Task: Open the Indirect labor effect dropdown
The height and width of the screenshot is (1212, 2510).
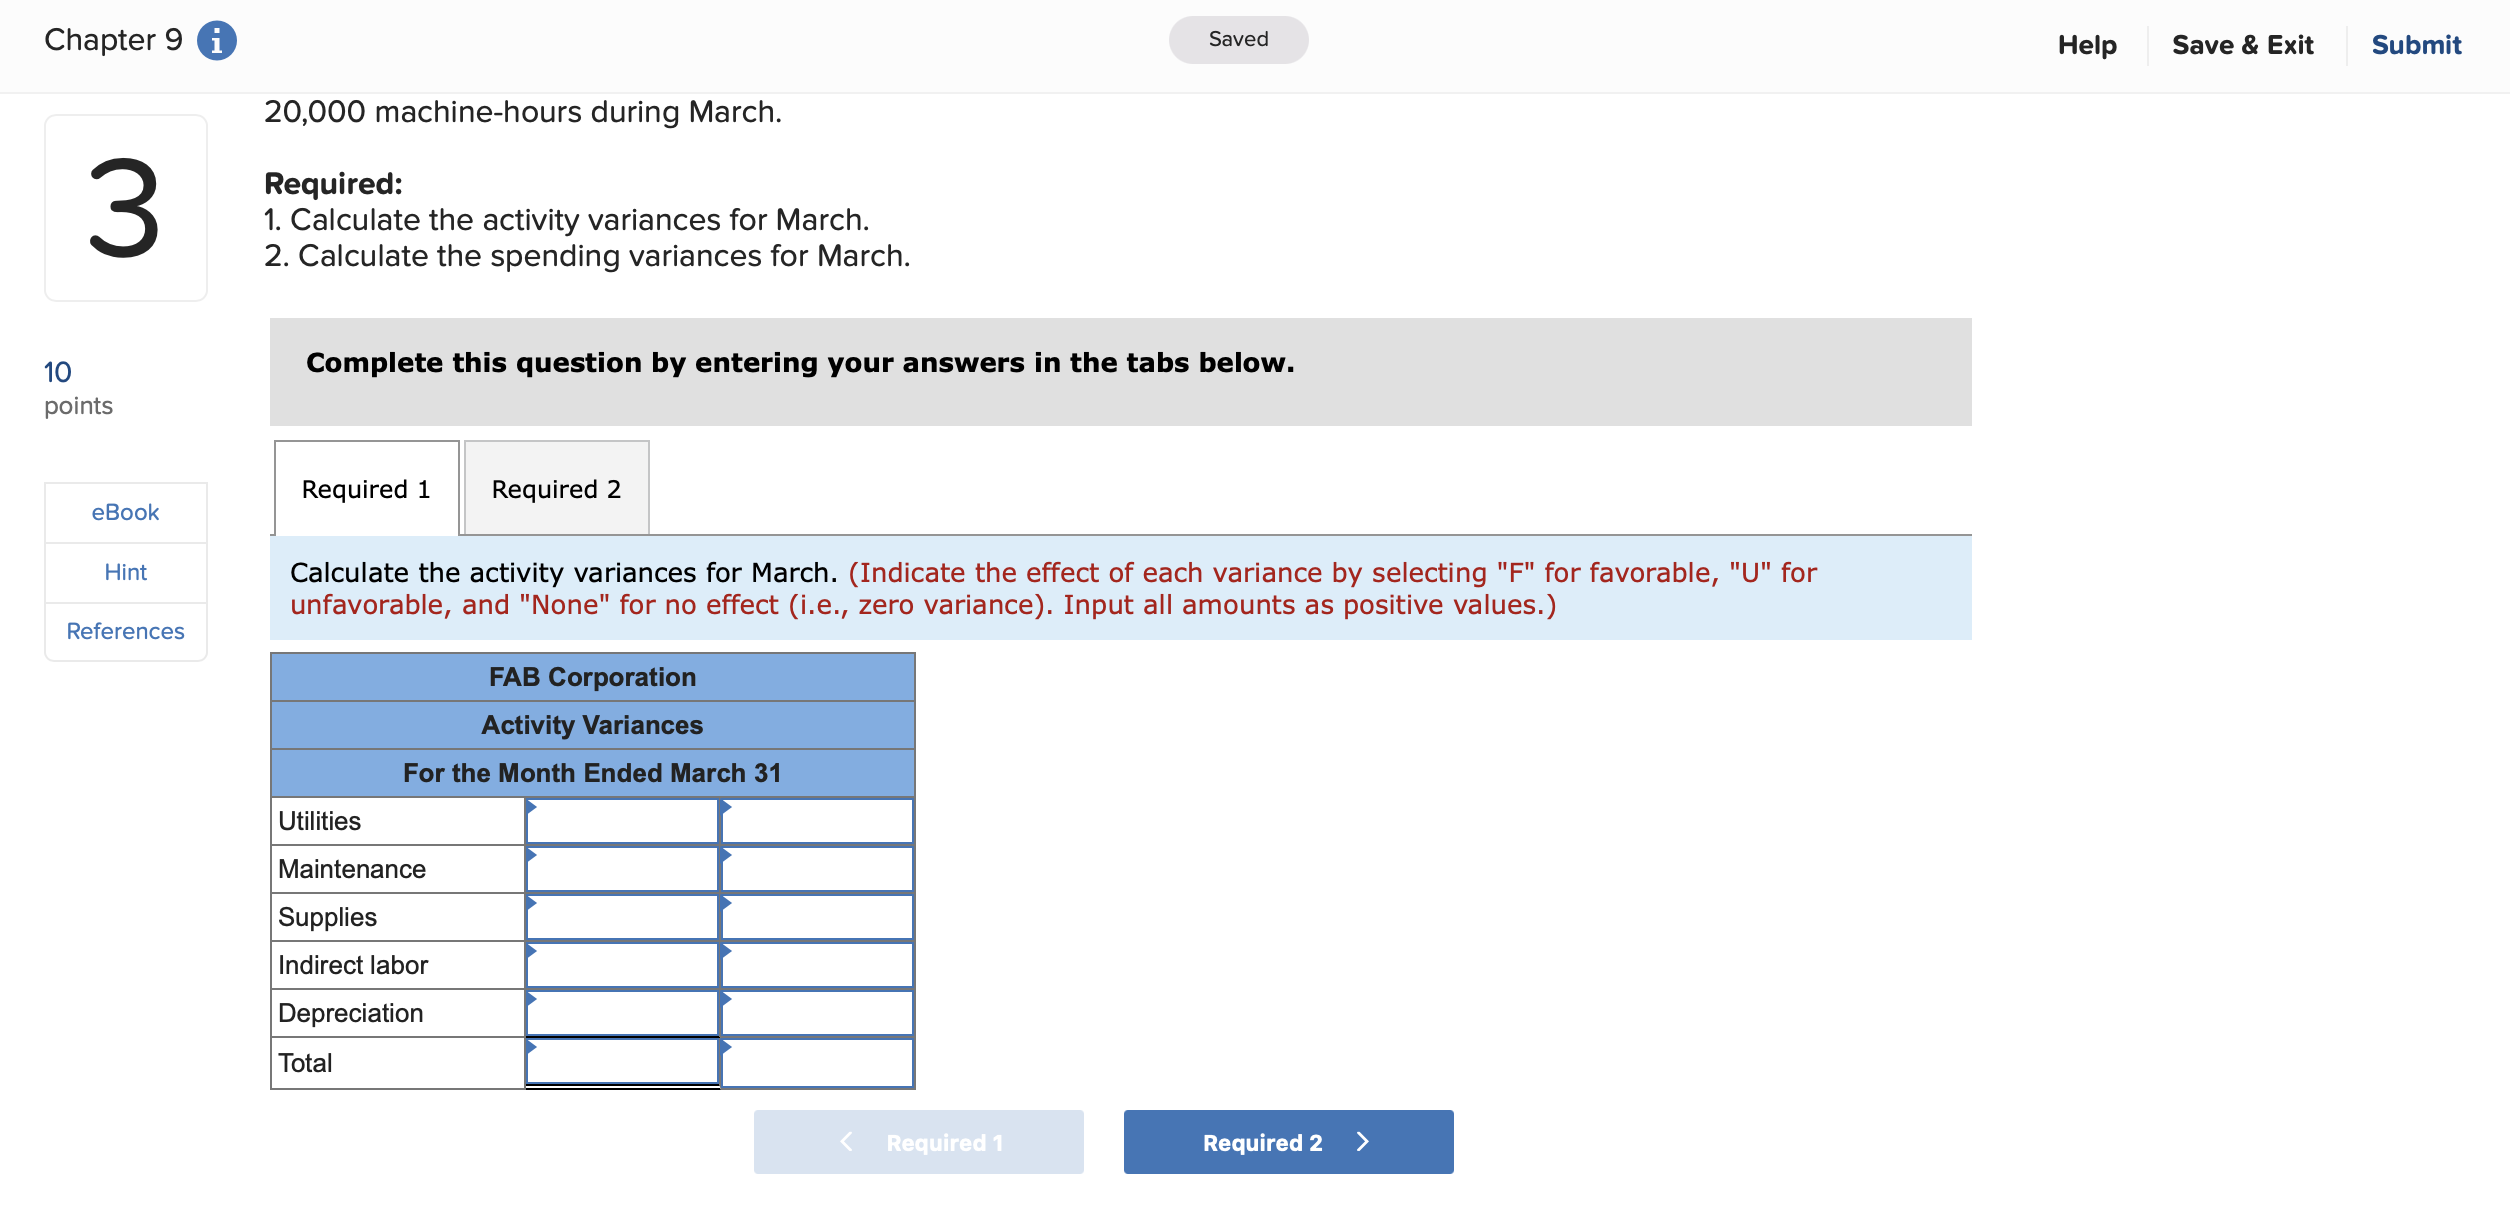Action: [816, 964]
